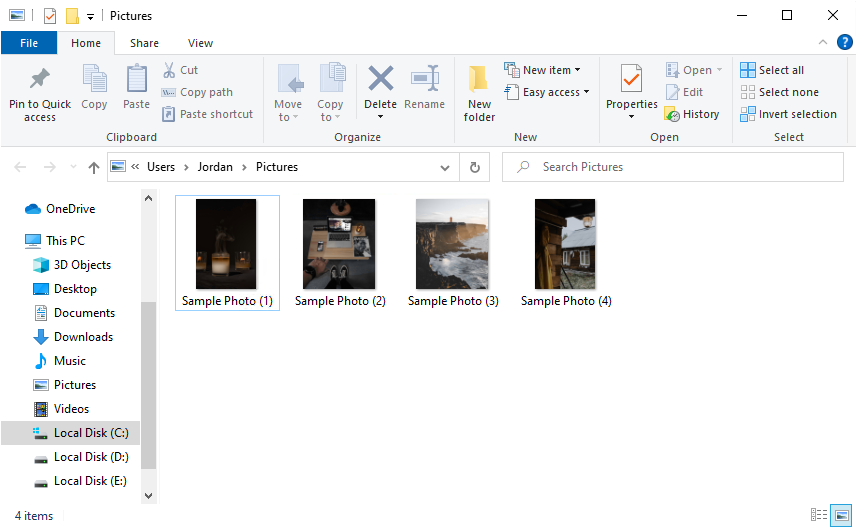Click Users in the address breadcrumb
Screen dimensions: 856x527
[161, 167]
